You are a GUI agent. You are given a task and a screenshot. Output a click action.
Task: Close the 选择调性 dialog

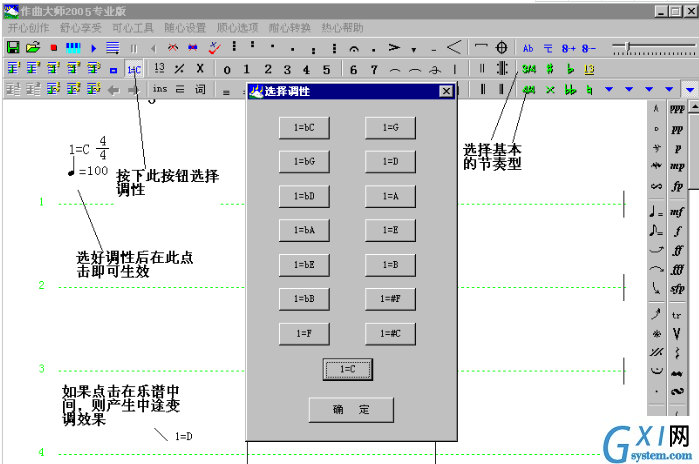pos(446,91)
